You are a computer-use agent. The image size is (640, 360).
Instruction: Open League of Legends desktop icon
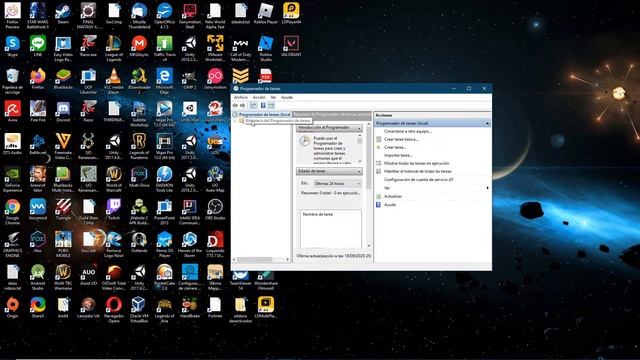[x=113, y=48]
